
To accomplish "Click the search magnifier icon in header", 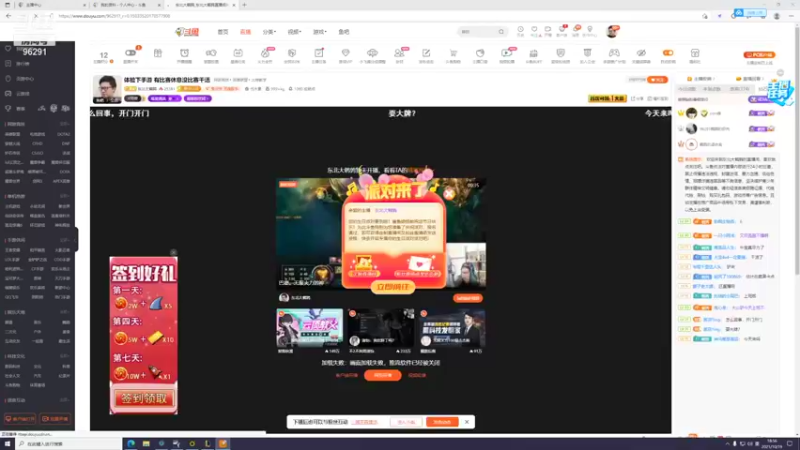I will [501, 32].
